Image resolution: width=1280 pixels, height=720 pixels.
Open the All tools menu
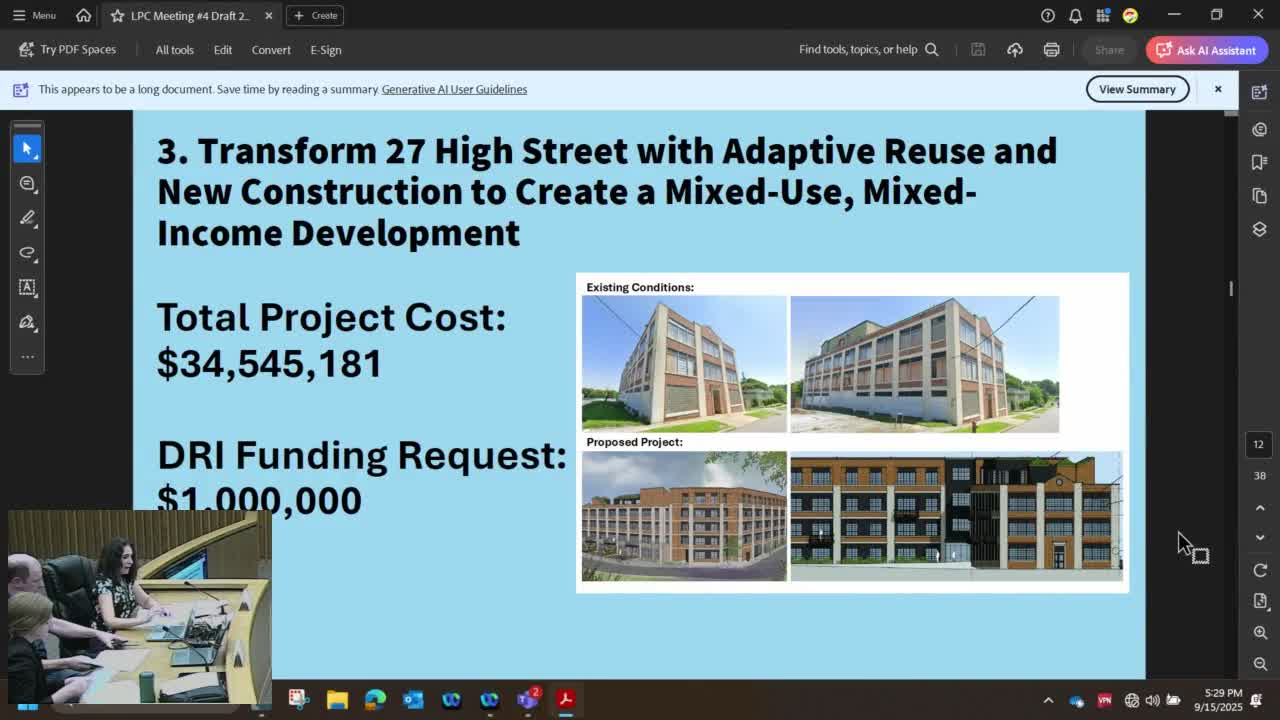(174, 50)
